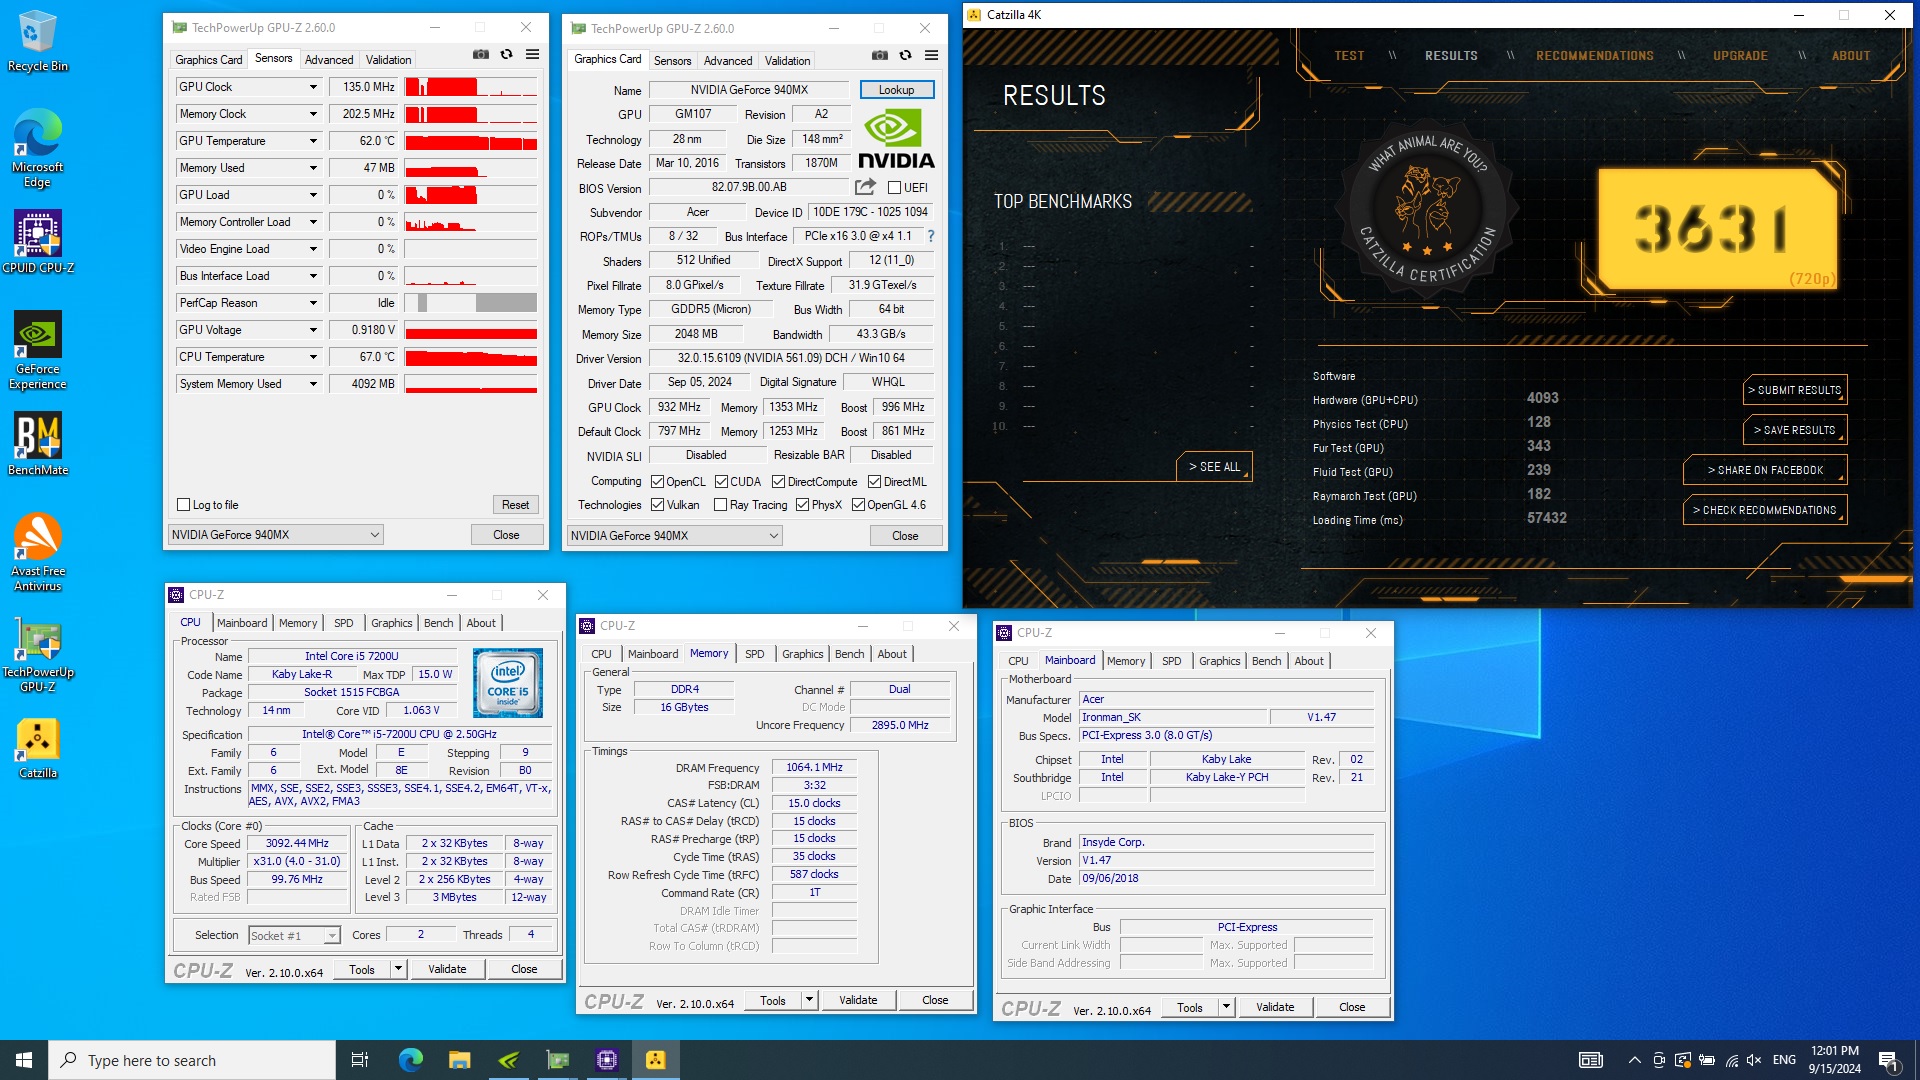The width and height of the screenshot is (1920, 1080).
Task: Open GPU selector dropdown in Sensors window
Action: (x=275, y=535)
